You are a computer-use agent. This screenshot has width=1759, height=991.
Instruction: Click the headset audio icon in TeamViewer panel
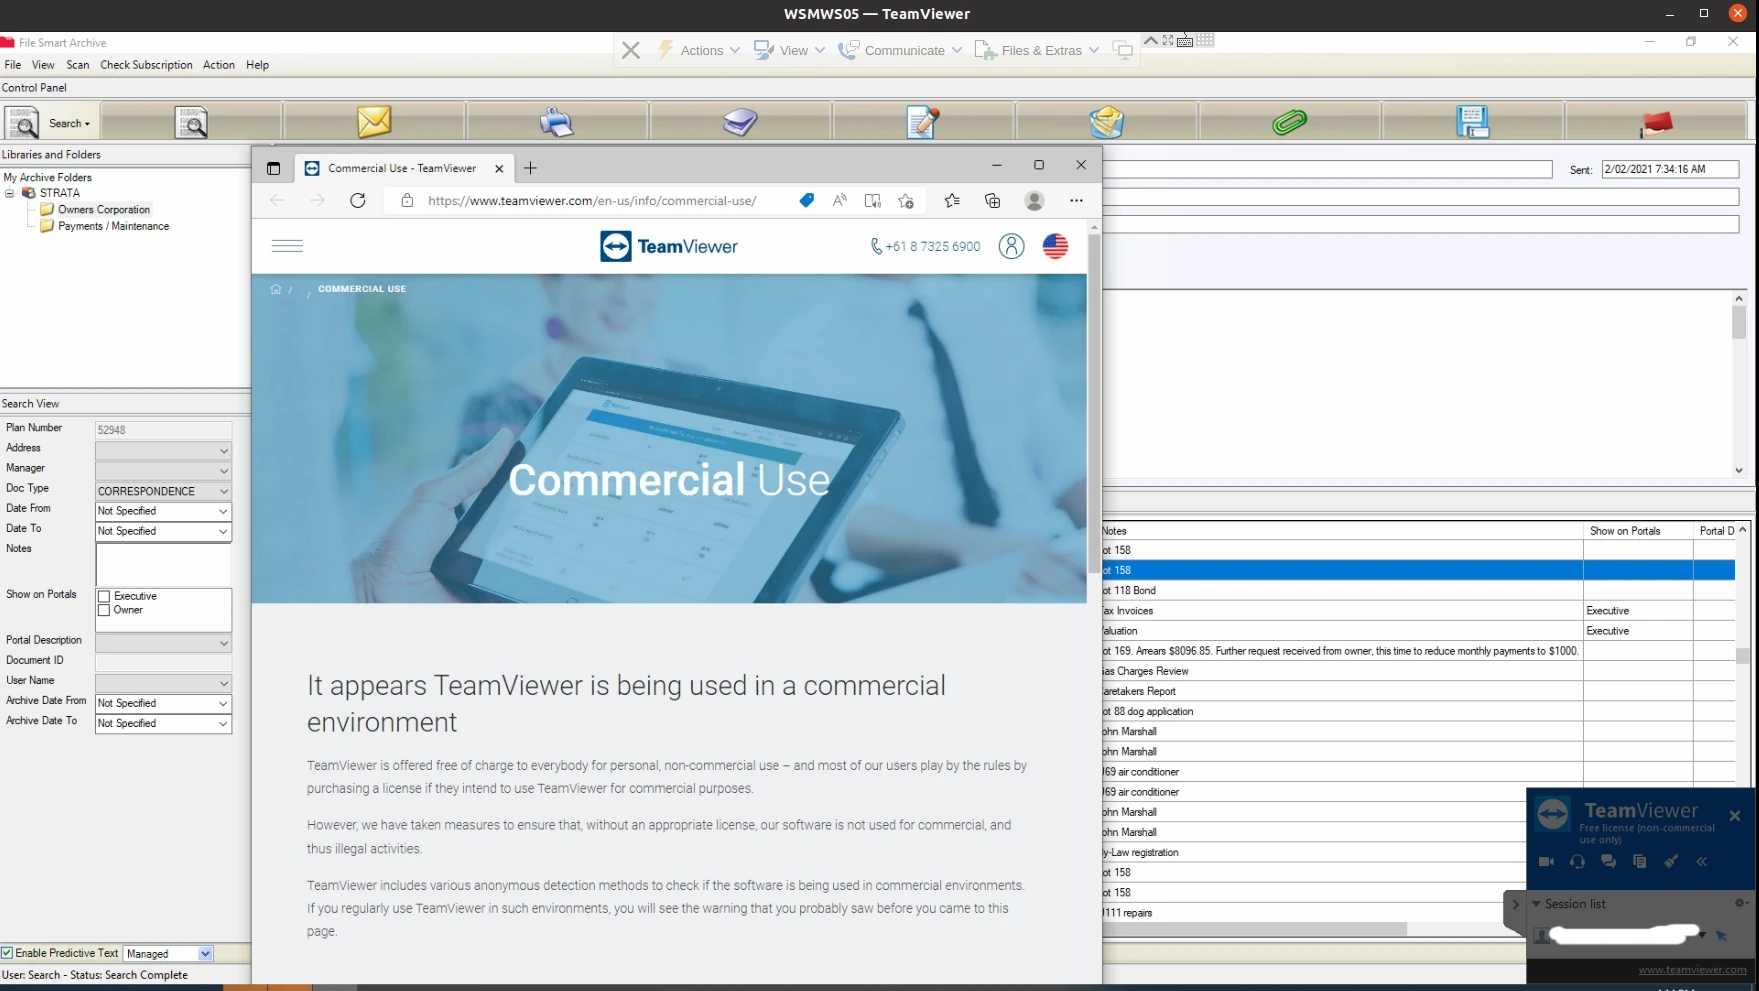tap(1577, 861)
